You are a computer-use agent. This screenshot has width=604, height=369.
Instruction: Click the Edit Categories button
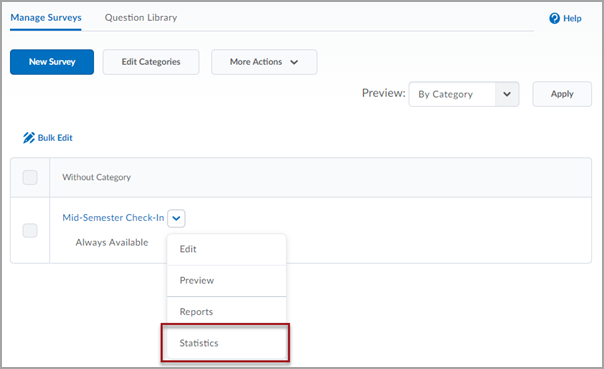(x=151, y=62)
